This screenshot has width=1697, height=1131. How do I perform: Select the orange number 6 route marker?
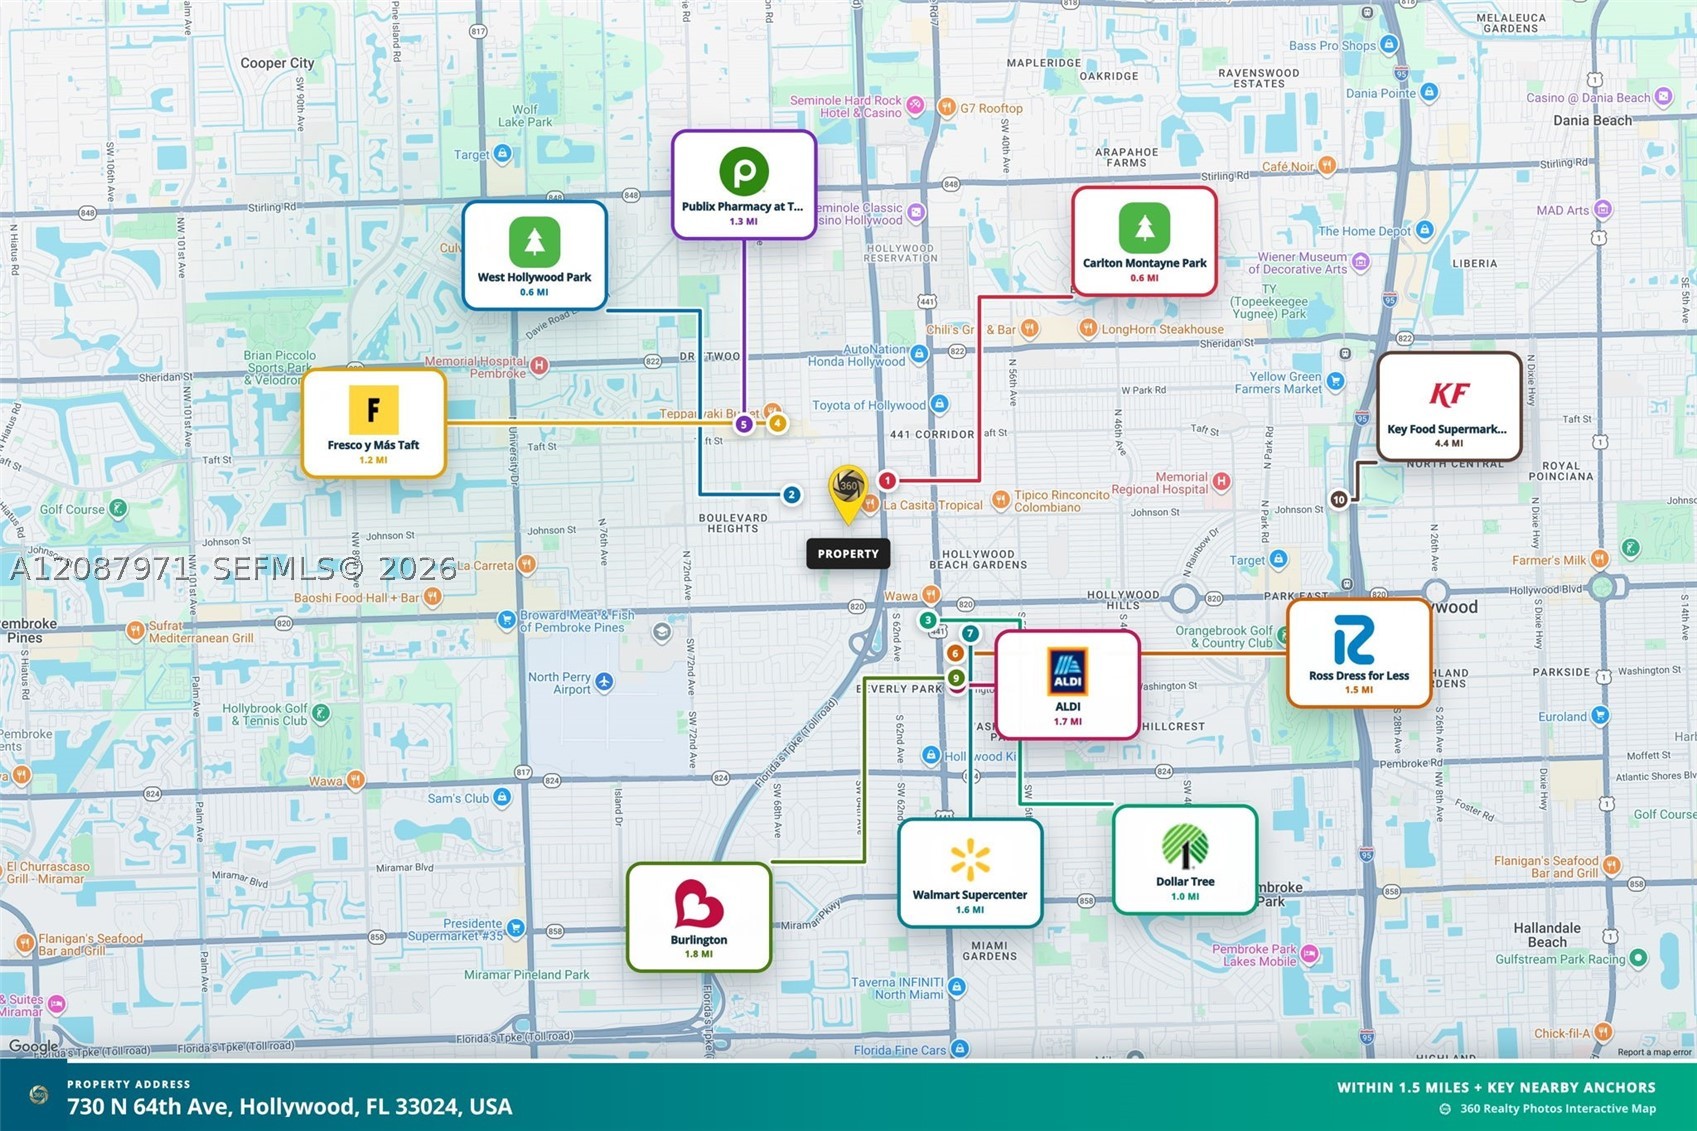(955, 654)
